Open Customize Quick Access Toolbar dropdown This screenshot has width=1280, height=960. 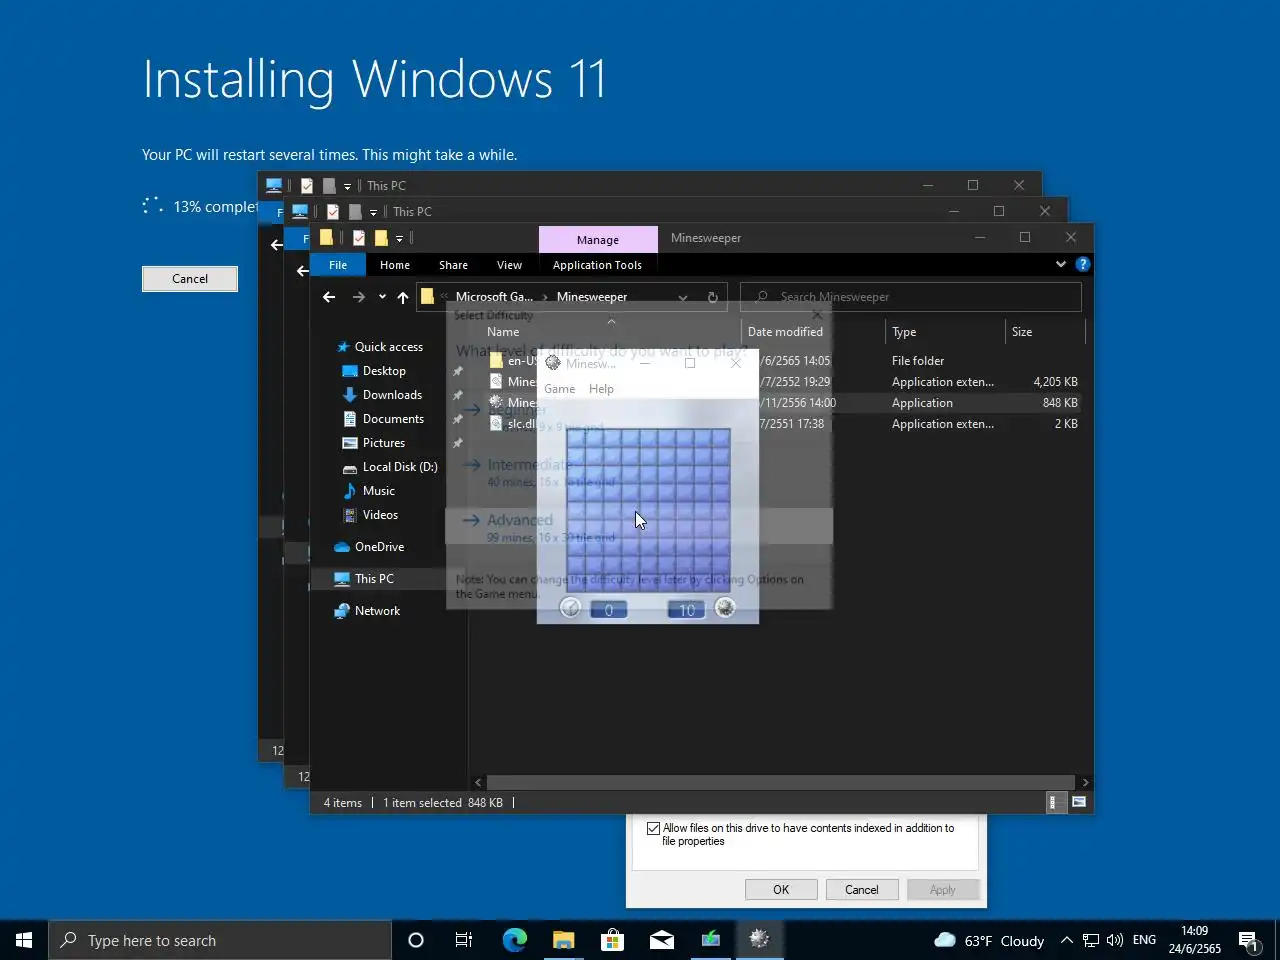(399, 238)
